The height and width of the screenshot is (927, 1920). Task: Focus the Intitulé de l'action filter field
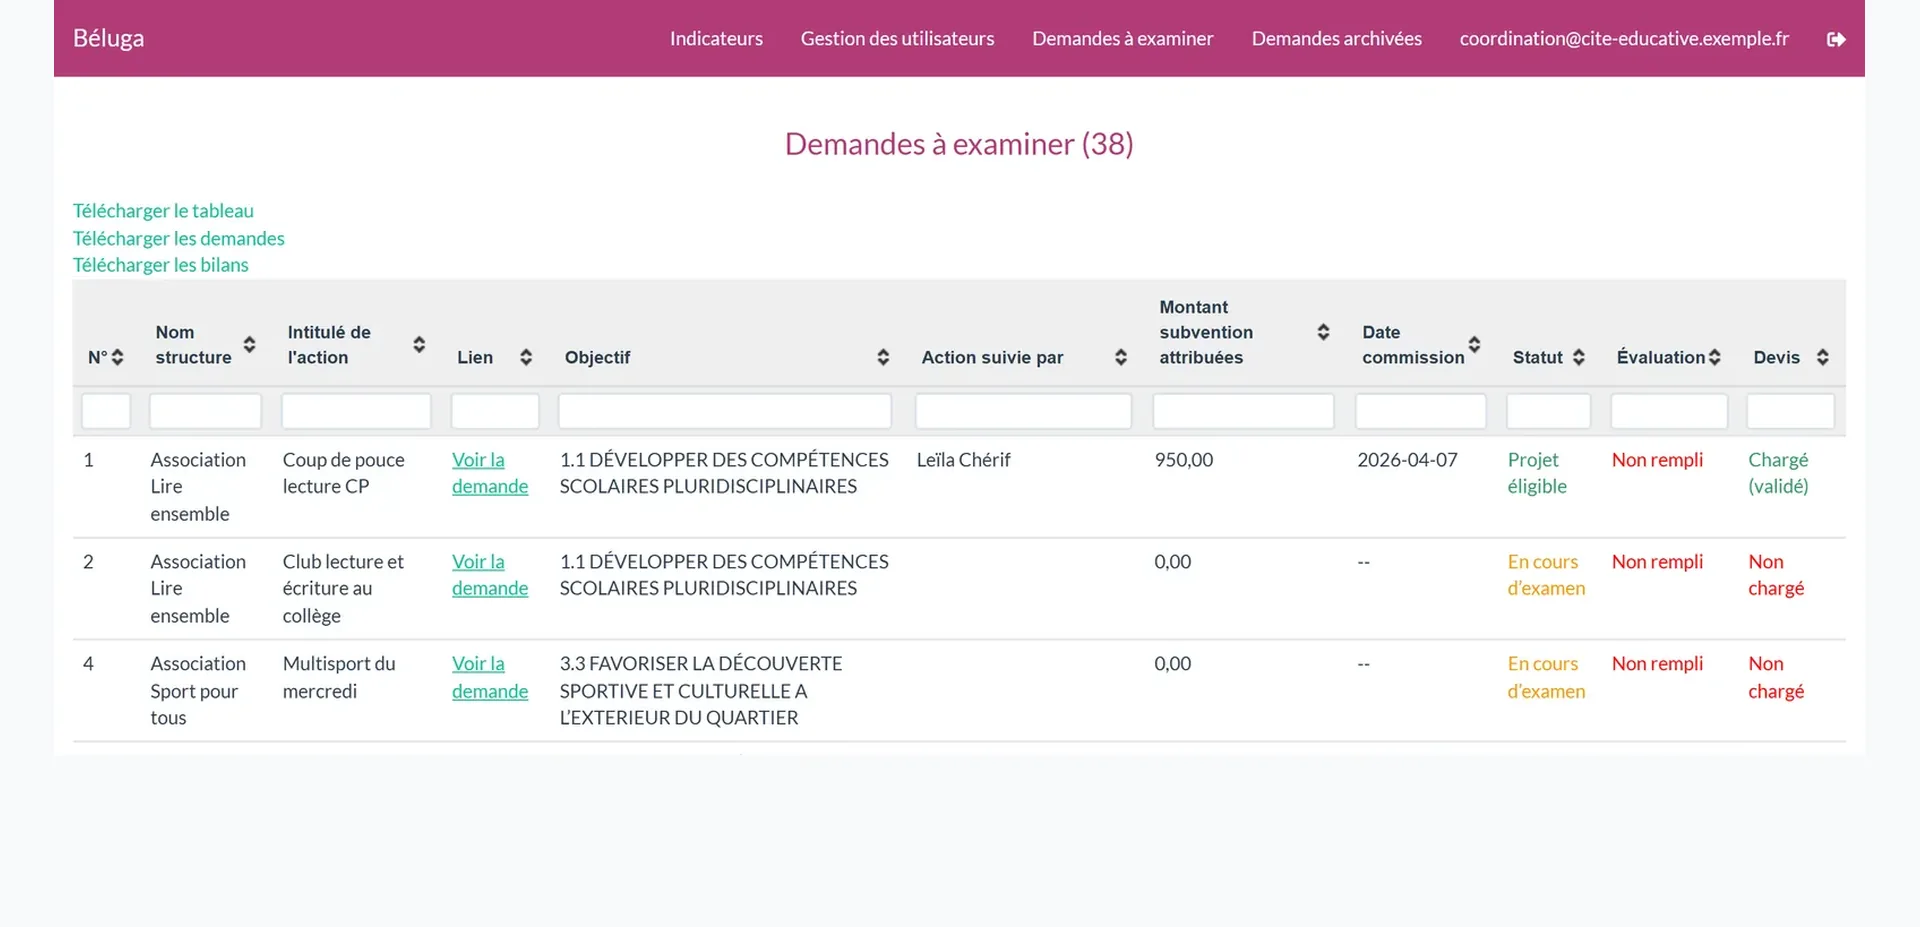pos(356,411)
